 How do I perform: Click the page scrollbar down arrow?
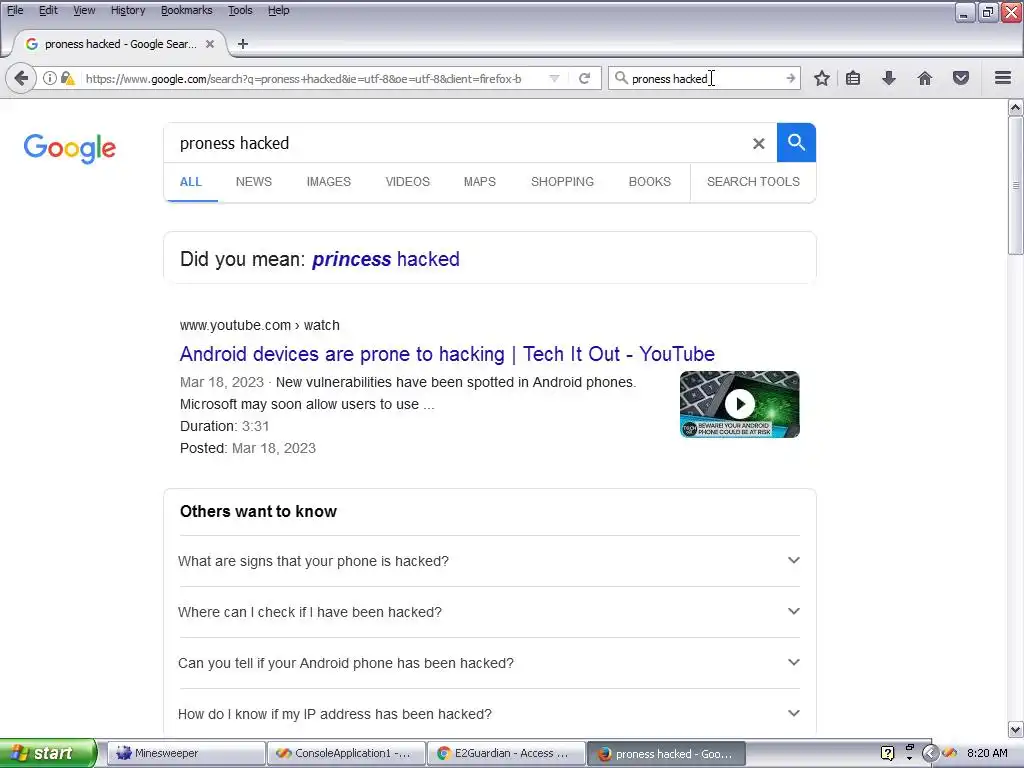pyautogui.click(x=1016, y=729)
